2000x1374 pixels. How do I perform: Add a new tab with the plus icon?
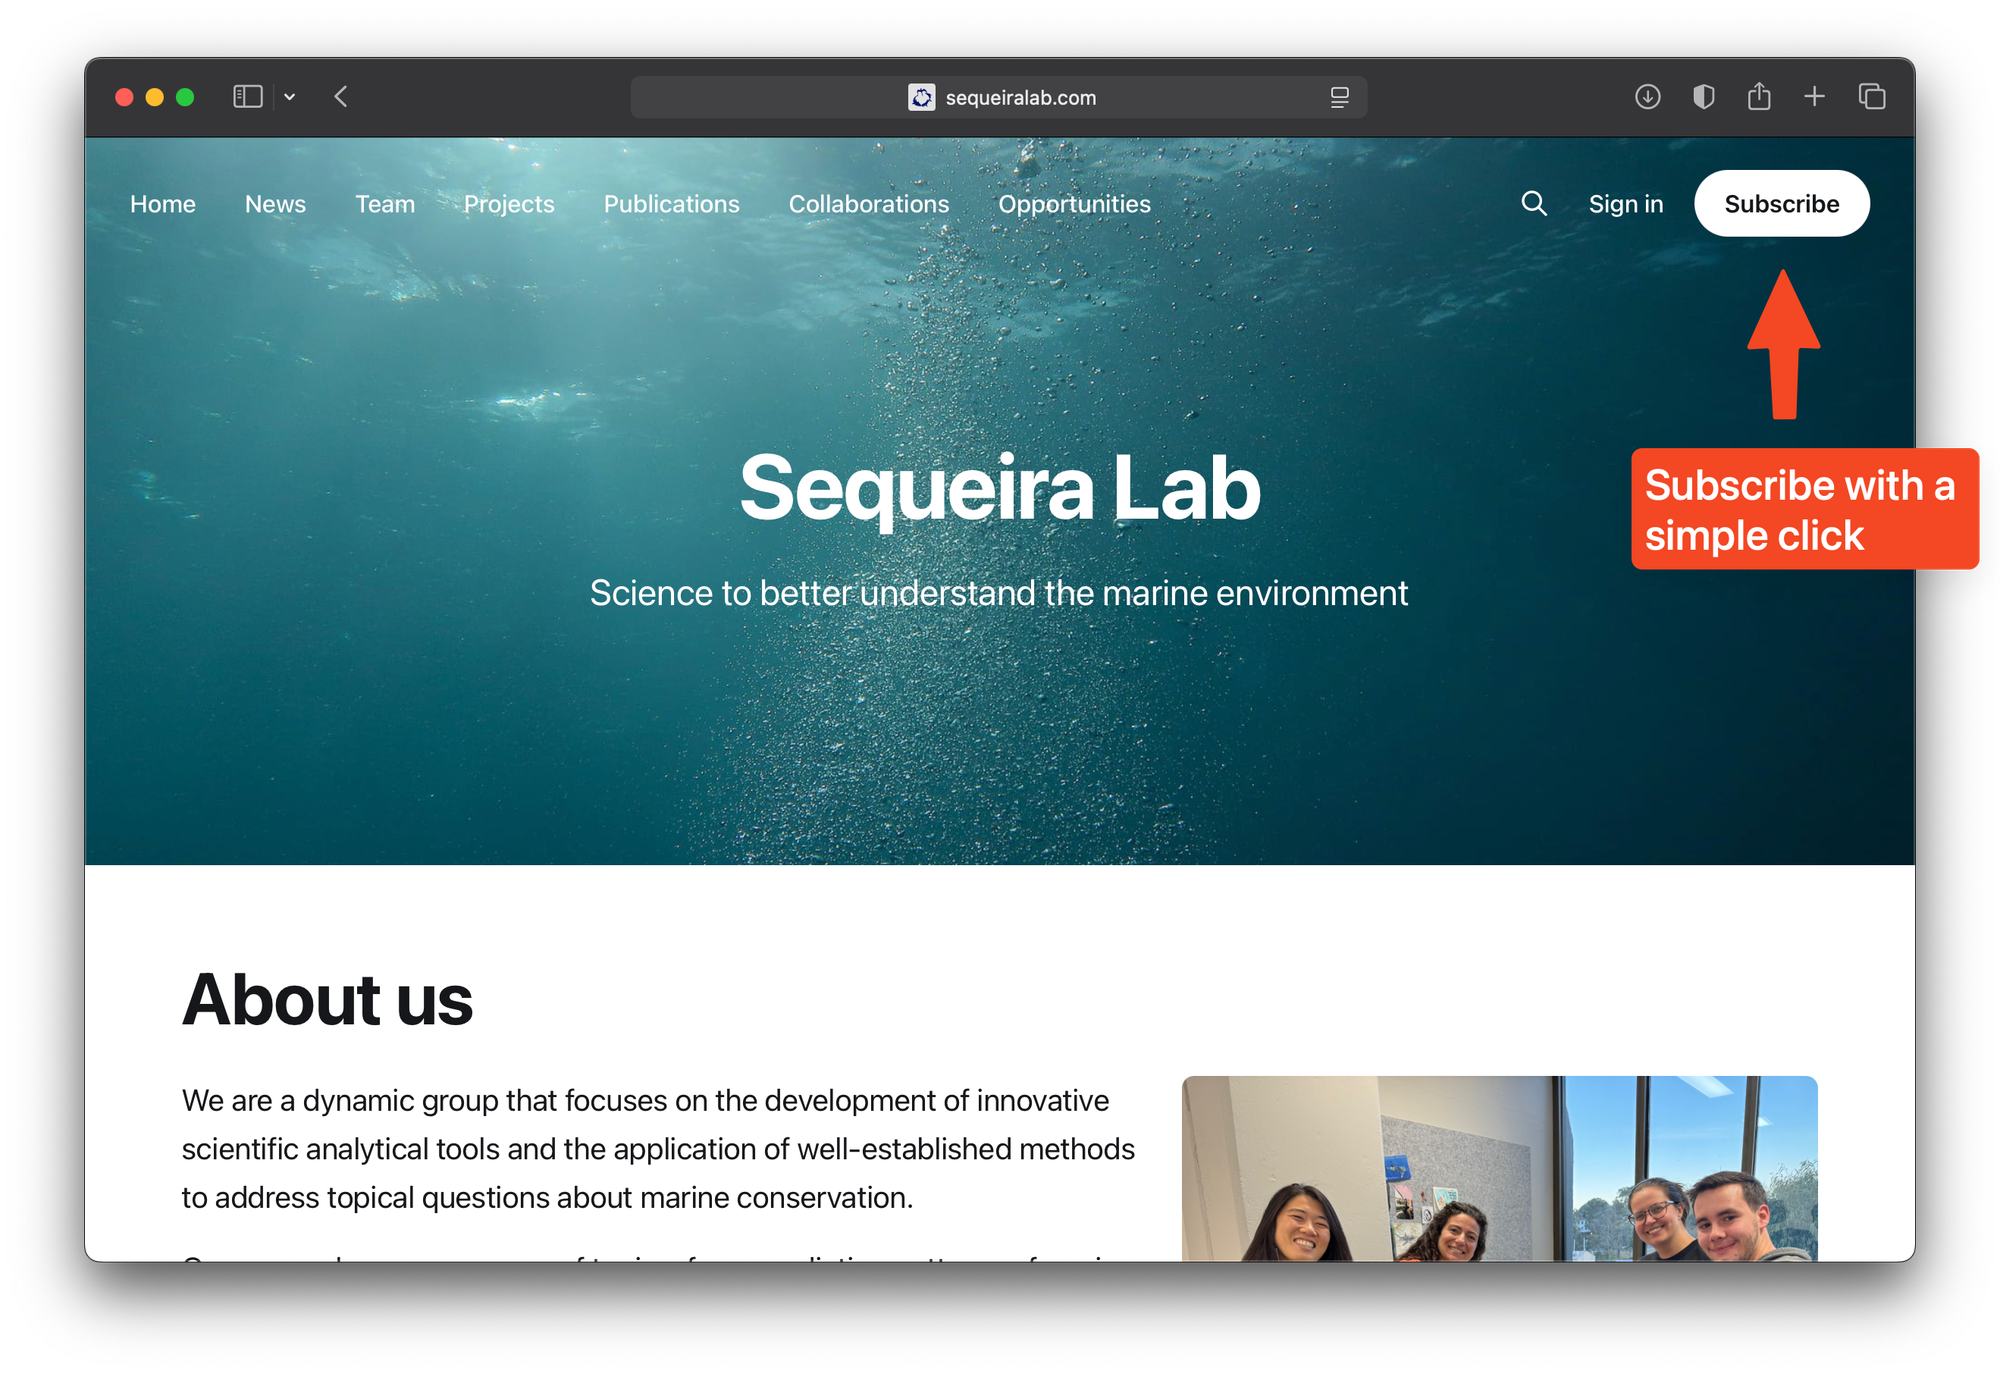coord(1814,97)
